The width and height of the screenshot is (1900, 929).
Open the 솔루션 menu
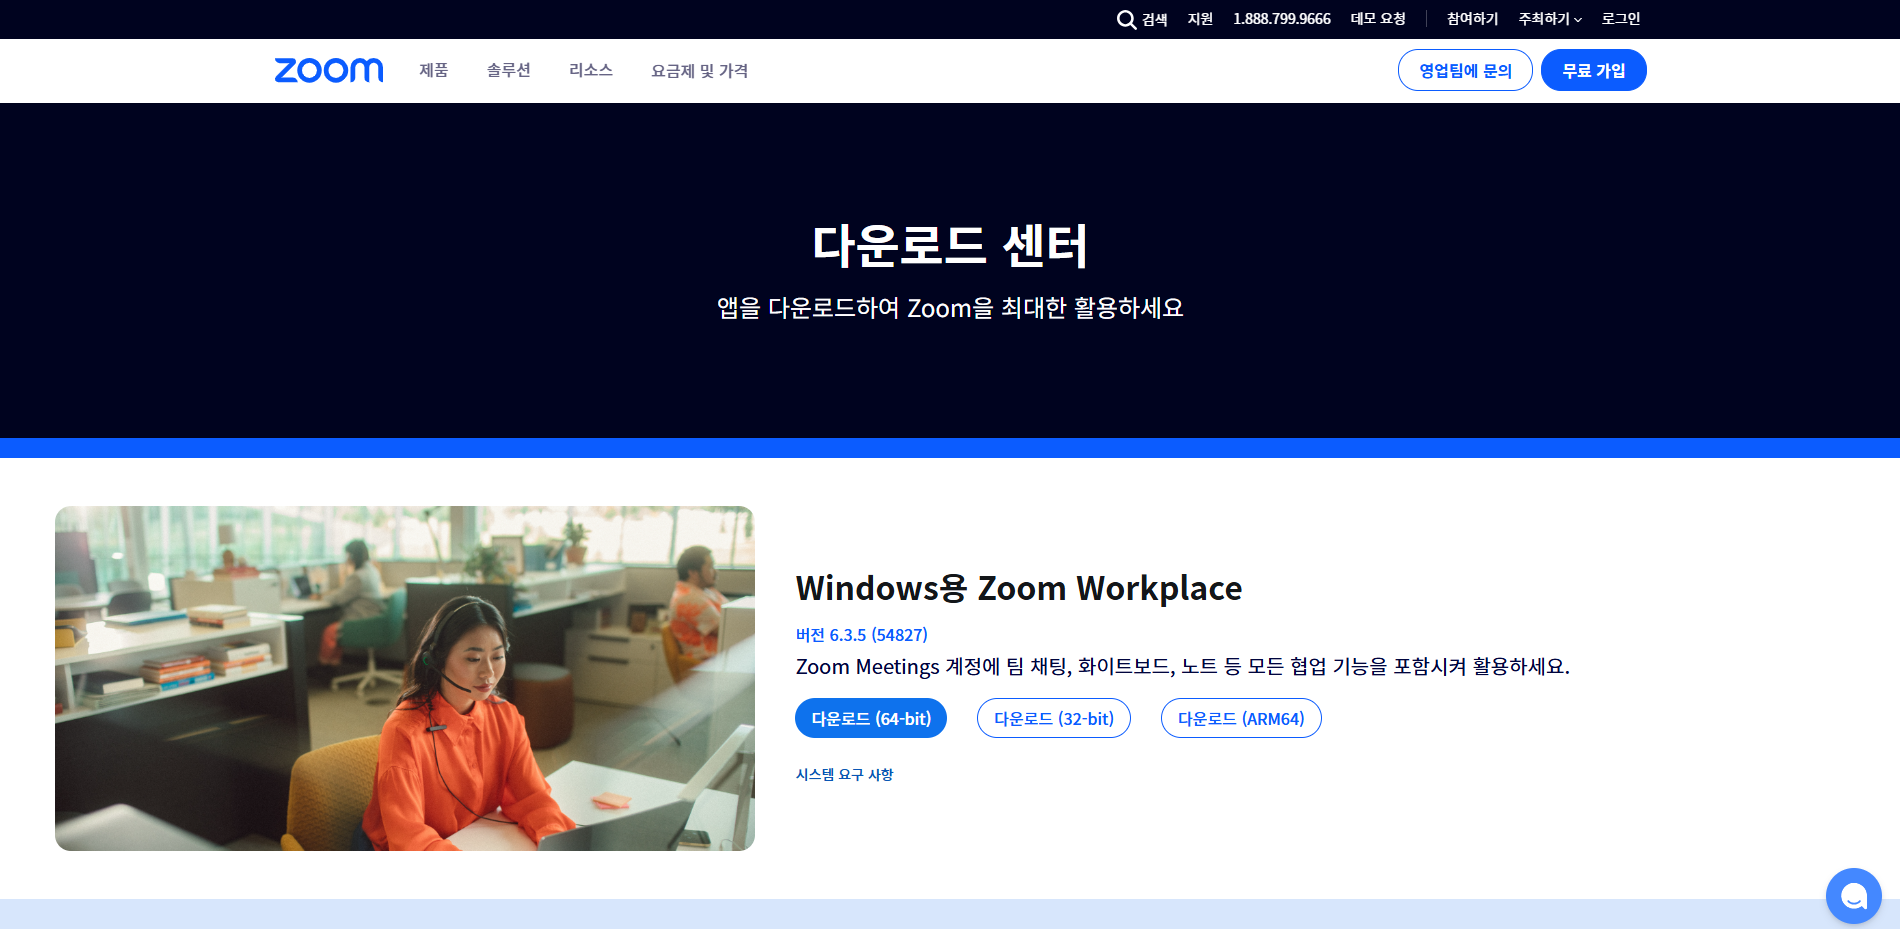pos(508,70)
